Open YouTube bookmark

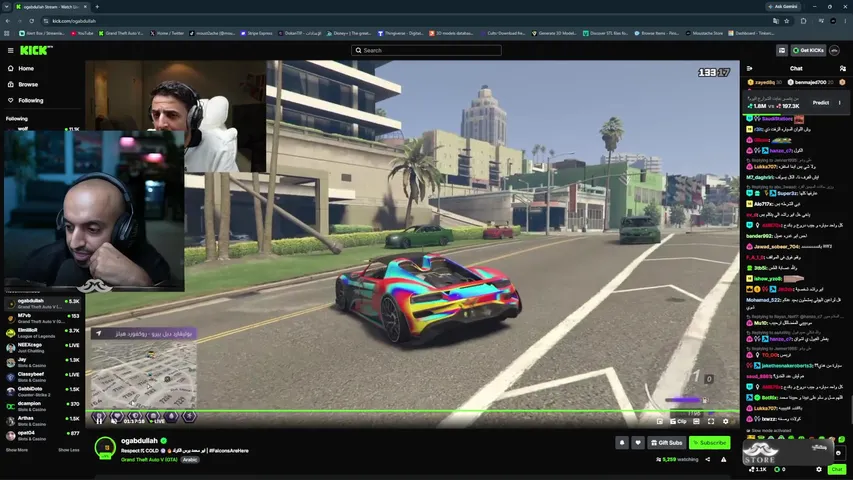[82, 33]
